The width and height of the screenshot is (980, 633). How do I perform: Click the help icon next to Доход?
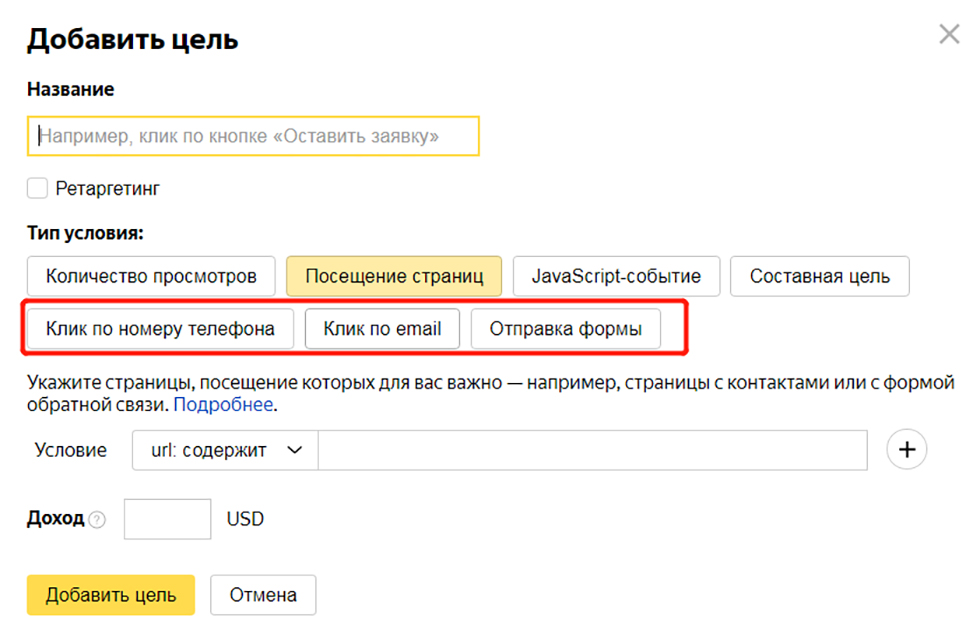[96, 520]
